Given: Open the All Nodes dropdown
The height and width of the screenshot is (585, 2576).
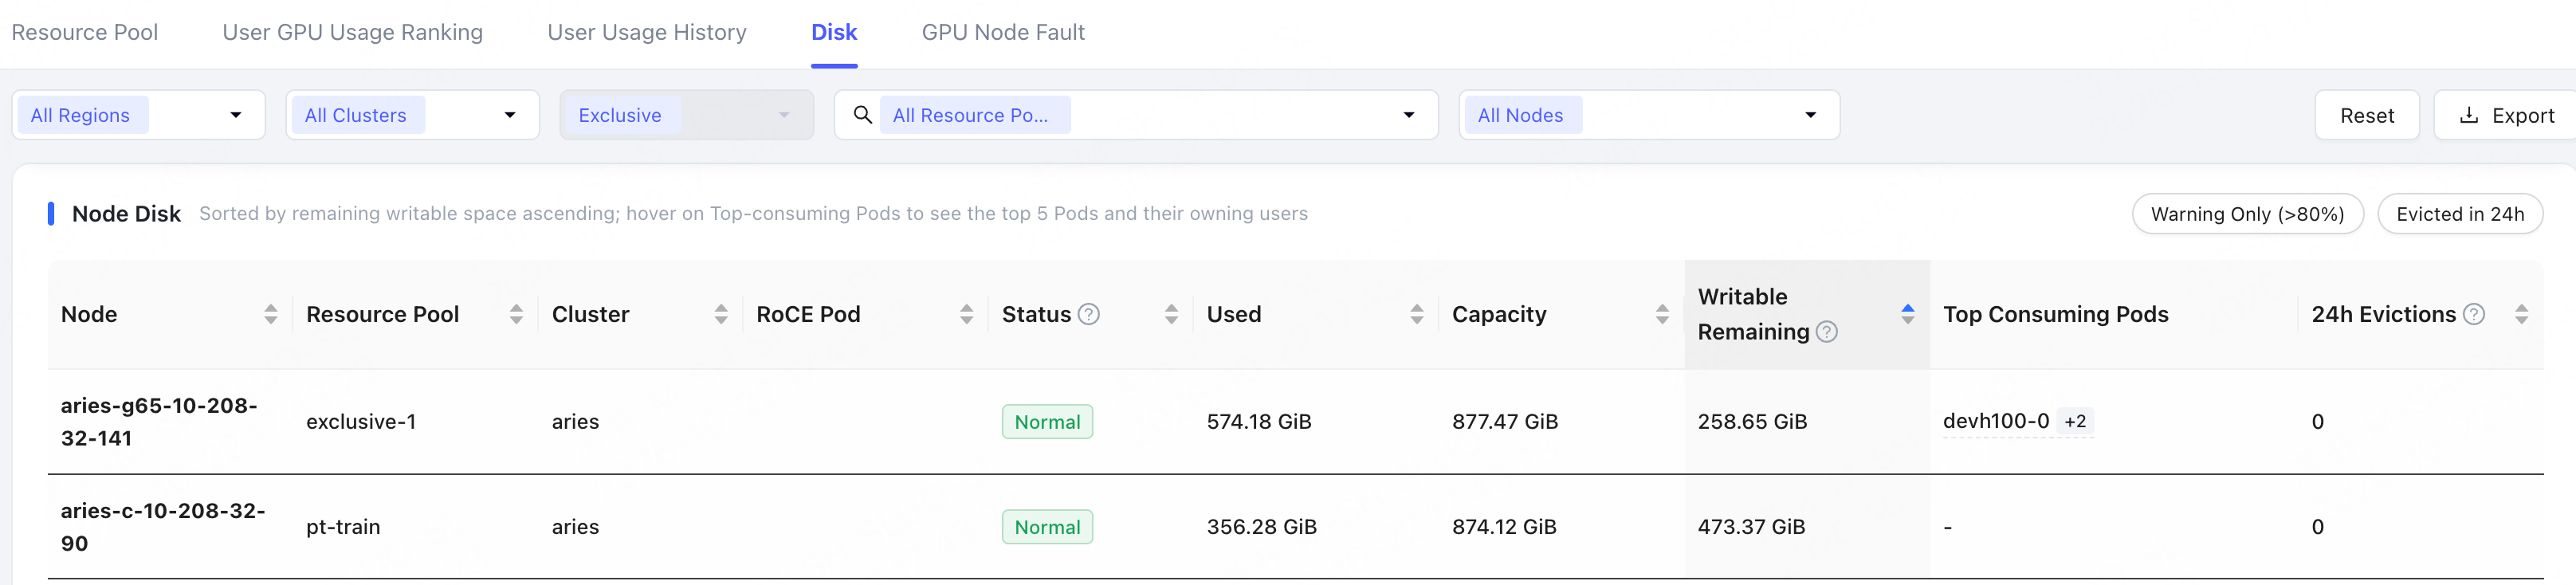Looking at the screenshot, I should pyautogui.click(x=1648, y=115).
